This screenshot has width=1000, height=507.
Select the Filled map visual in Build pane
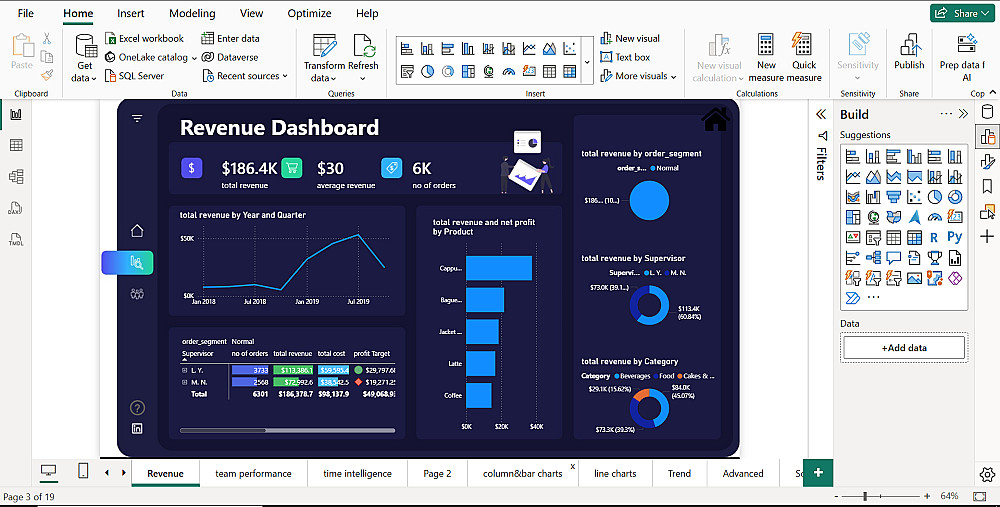click(x=893, y=217)
